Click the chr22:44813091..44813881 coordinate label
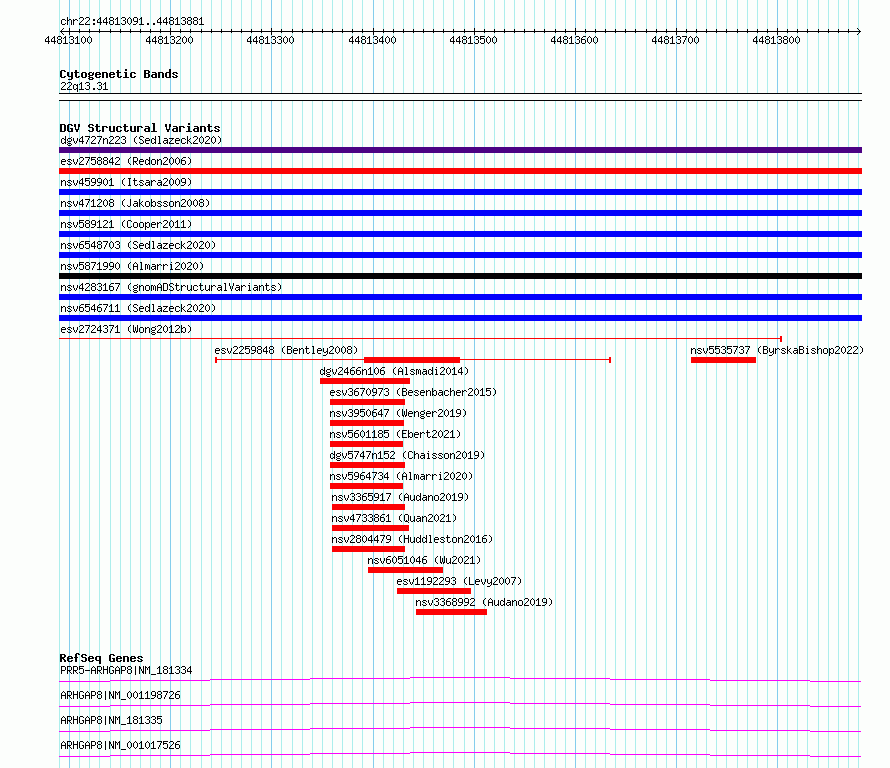This screenshot has width=890, height=768. pyautogui.click(x=132, y=22)
